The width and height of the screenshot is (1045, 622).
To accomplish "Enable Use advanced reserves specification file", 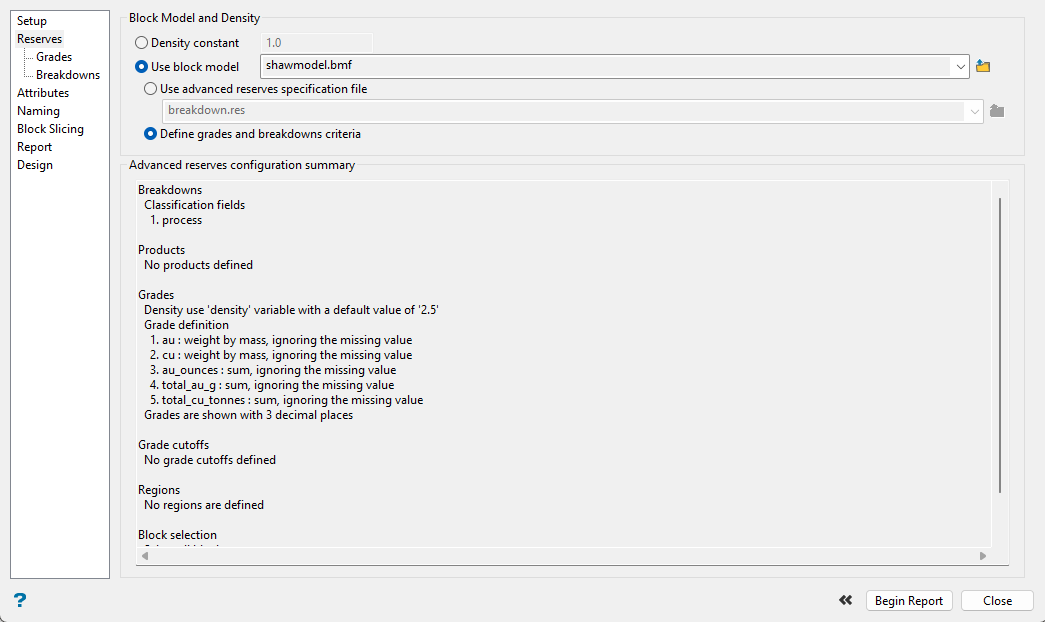I will 151,89.
